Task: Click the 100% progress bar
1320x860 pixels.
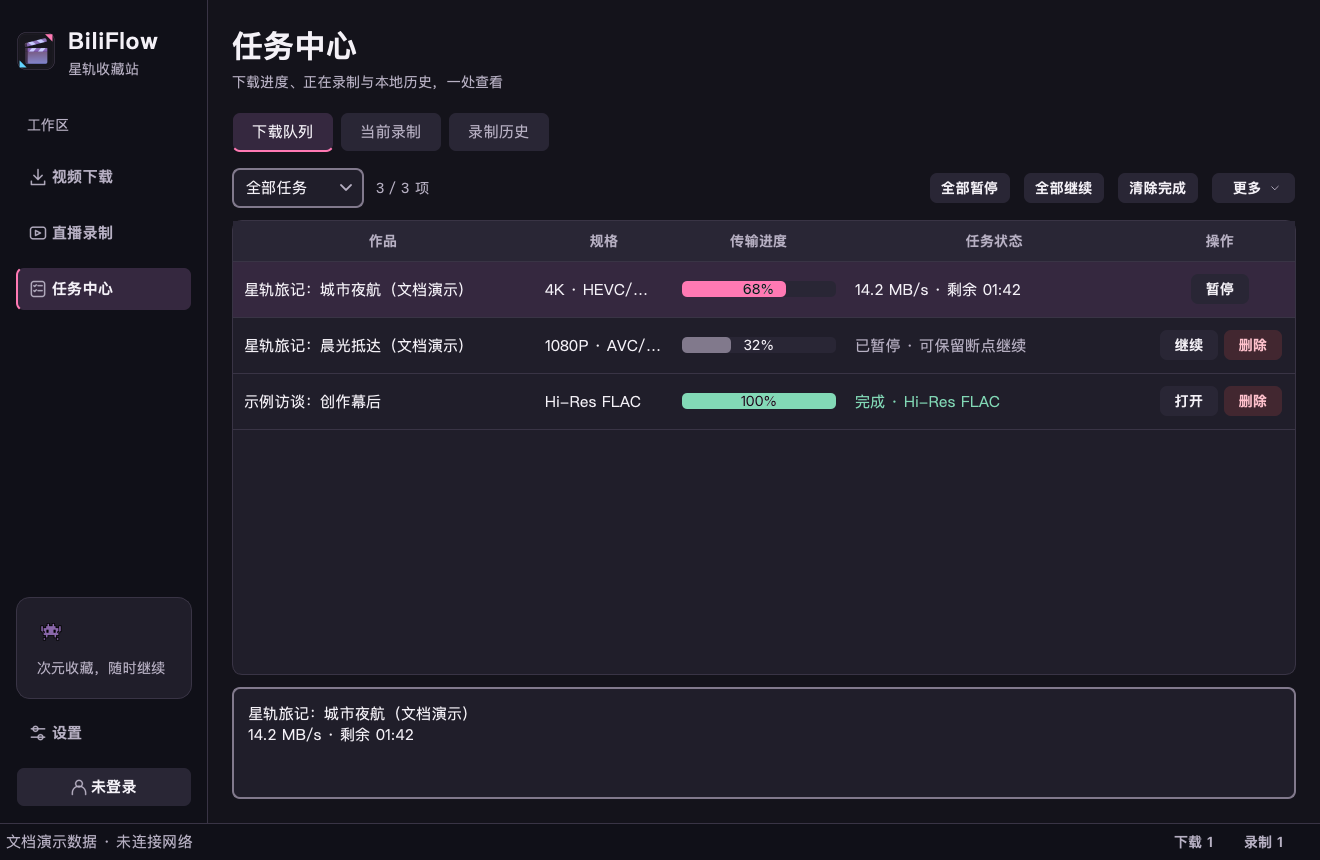Action: click(x=759, y=401)
